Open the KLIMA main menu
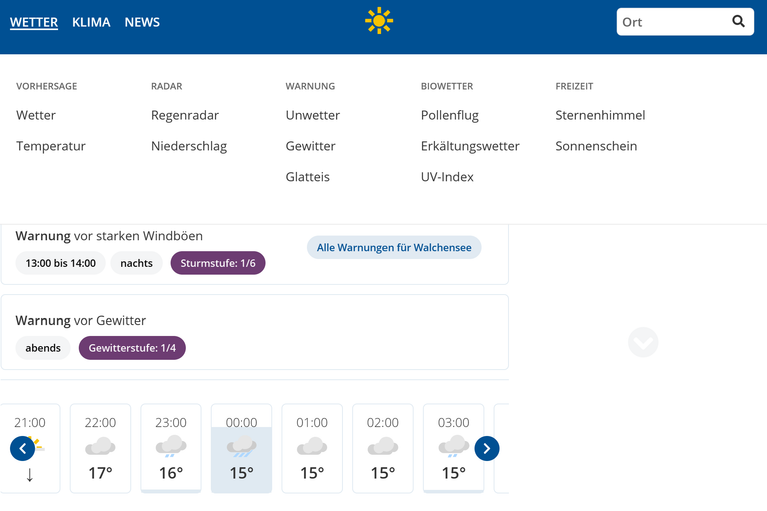The image size is (767, 511). pyautogui.click(x=91, y=22)
